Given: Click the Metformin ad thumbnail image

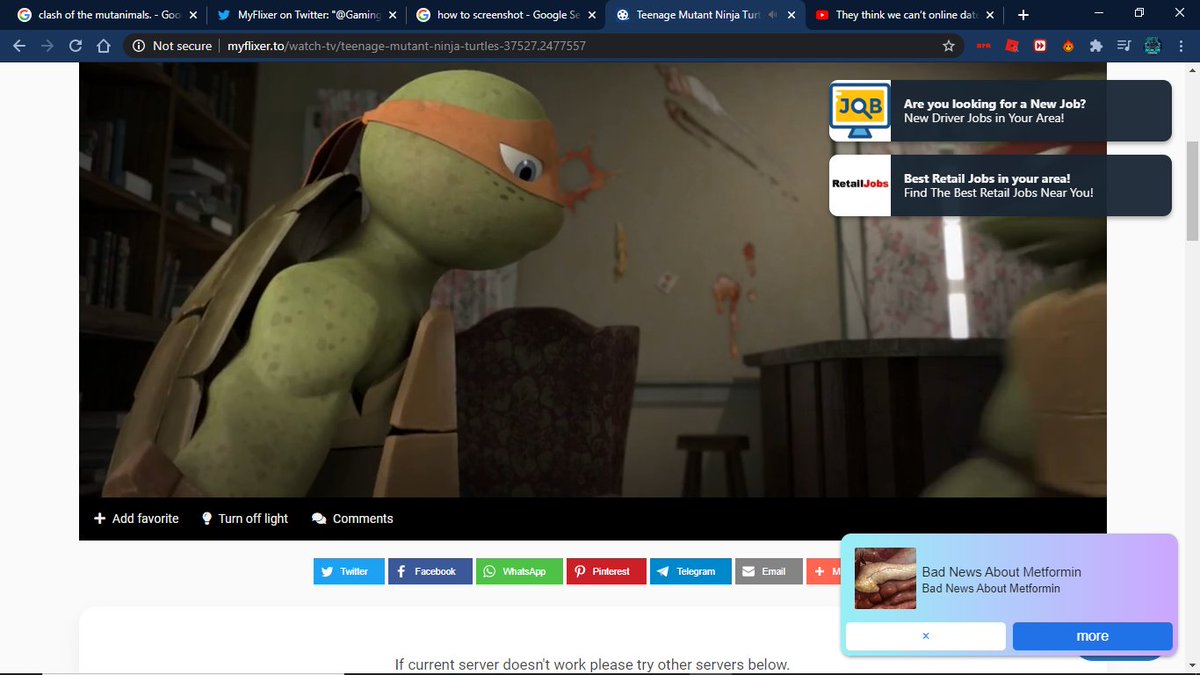Looking at the screenshot, I should (886, 578).
